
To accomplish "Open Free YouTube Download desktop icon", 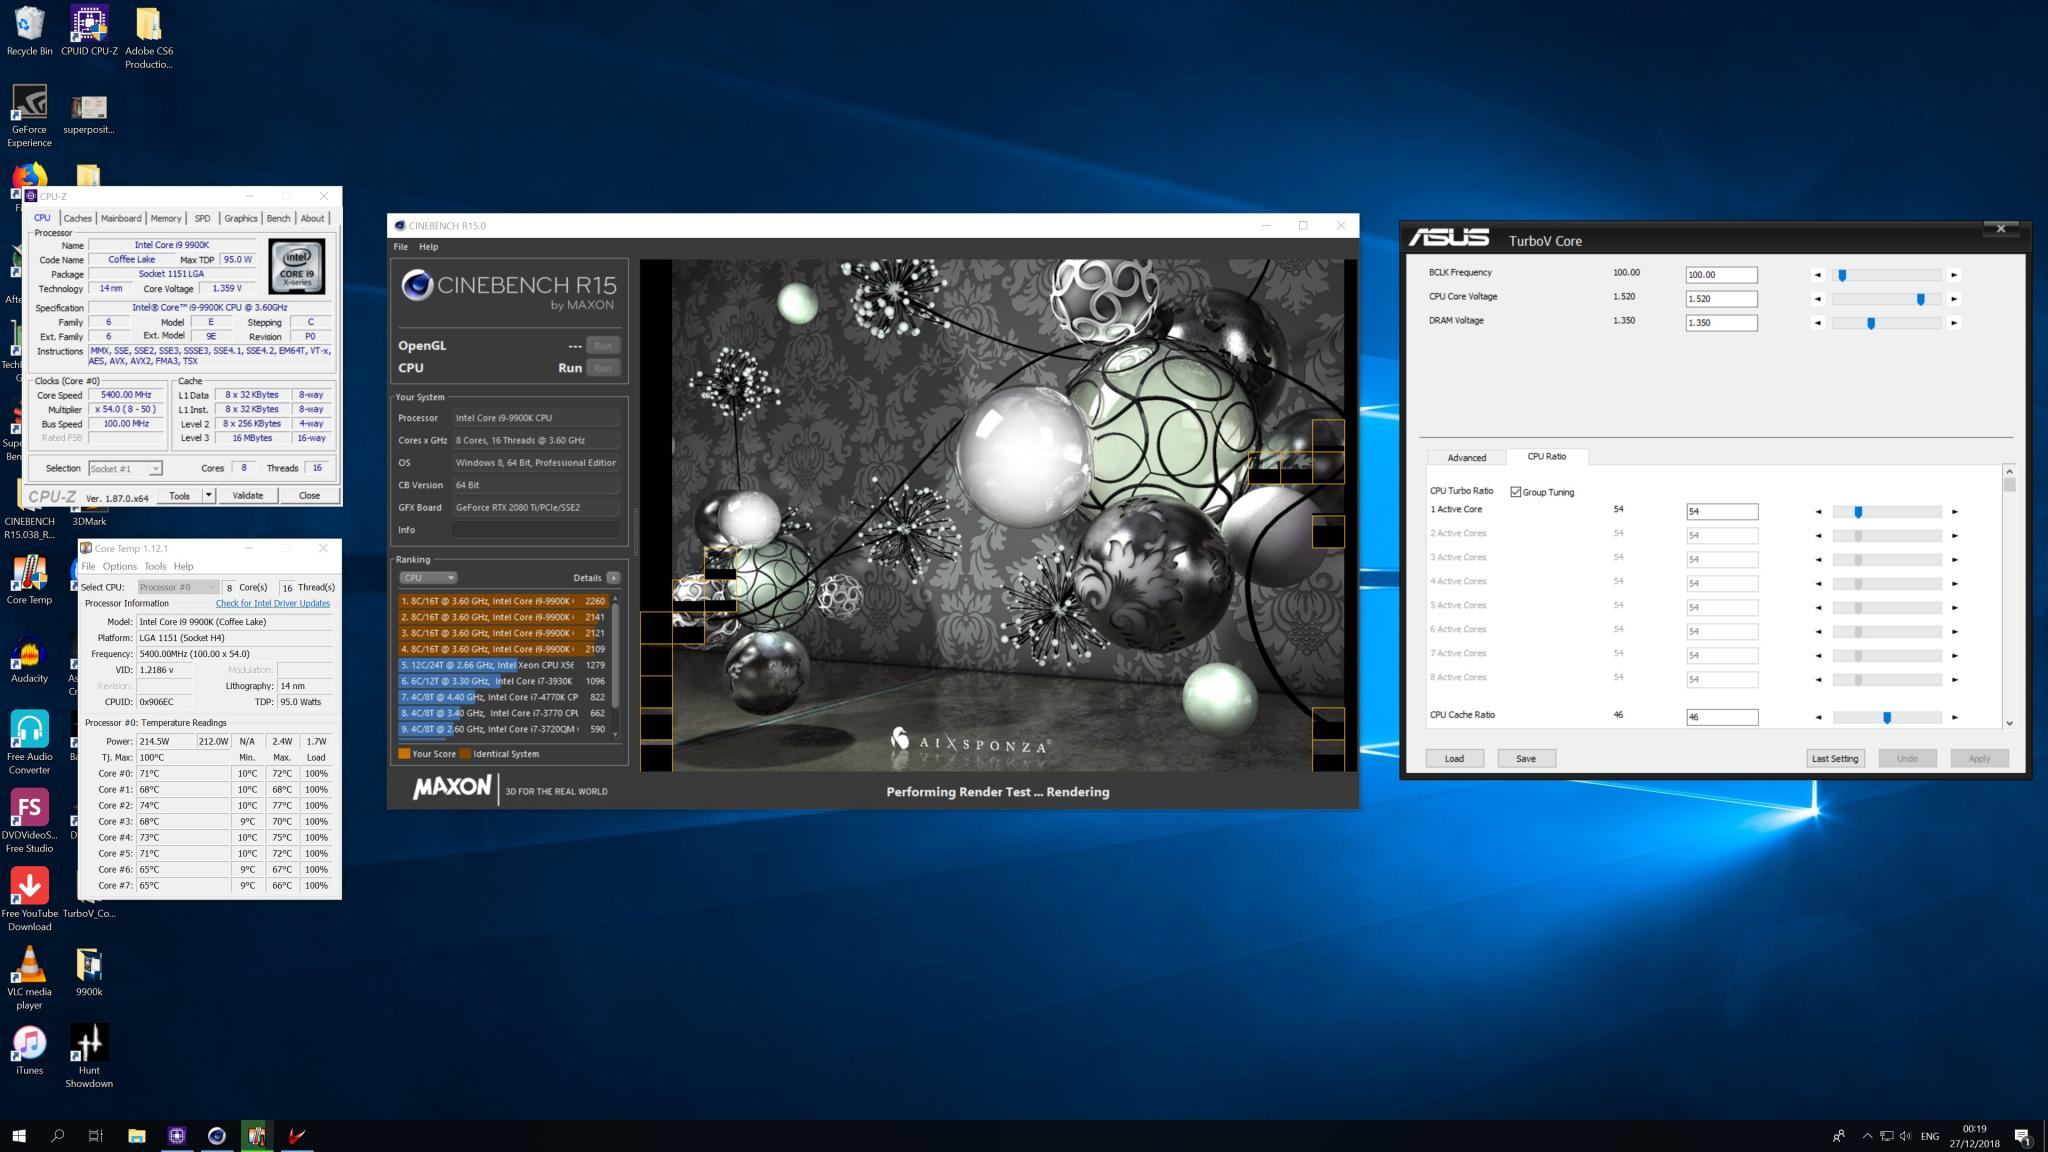I will (x=29, y=899).
